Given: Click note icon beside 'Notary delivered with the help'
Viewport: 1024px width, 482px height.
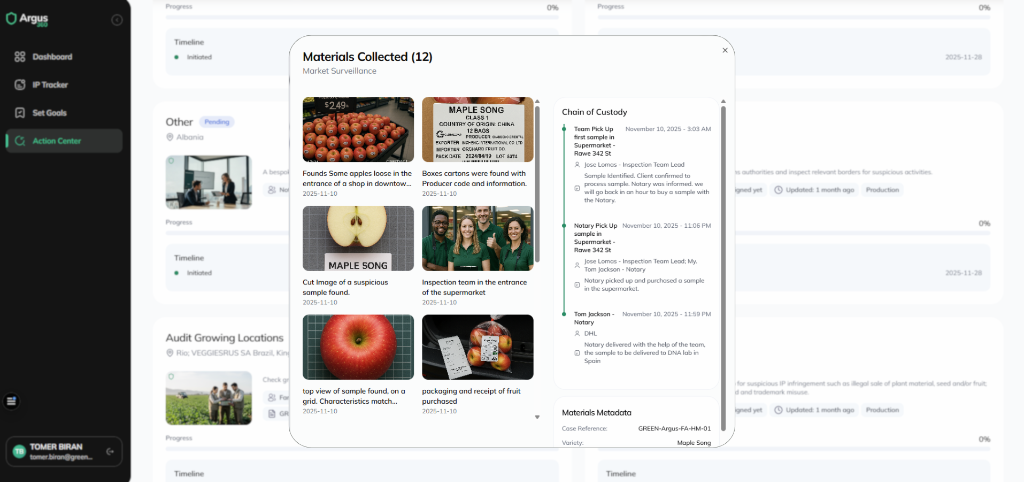Looking at the screenshot, I should pyautogui.click(x=577, y=353).
